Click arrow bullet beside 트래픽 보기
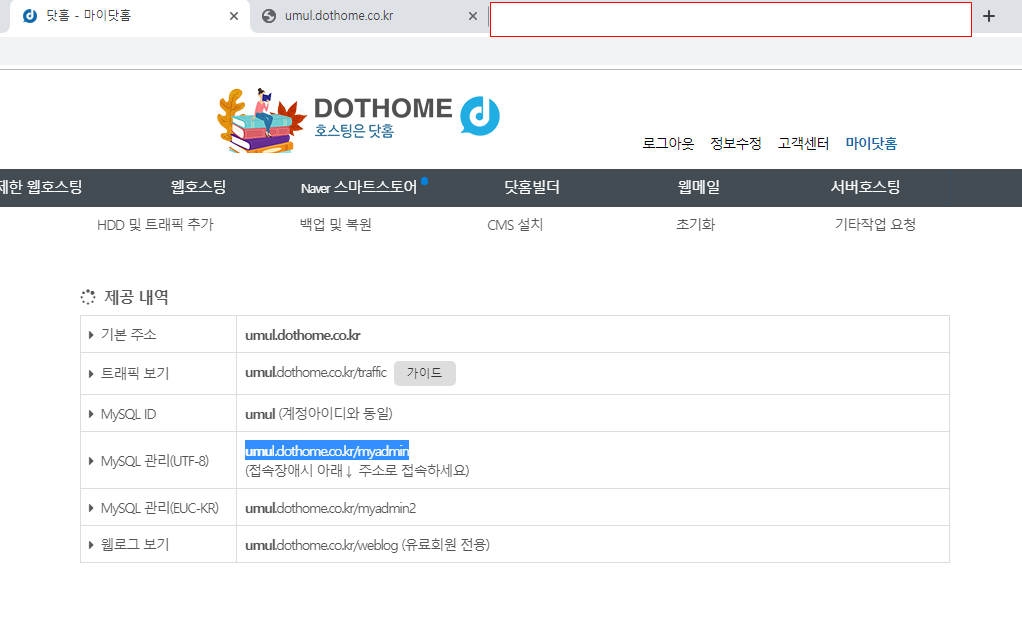Image resolution: width=1022 pixels, height=632 pixels. (x=91, y=374)
